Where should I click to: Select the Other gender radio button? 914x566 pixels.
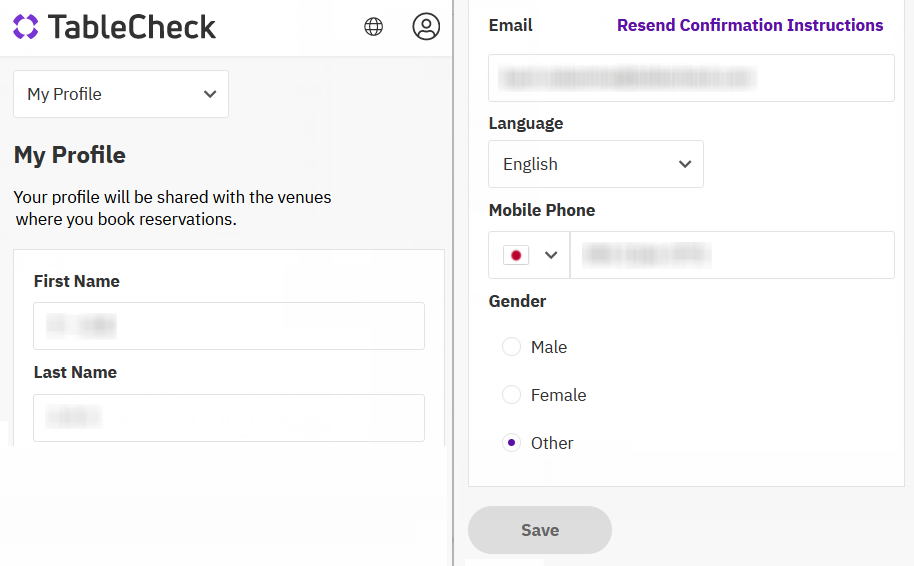[512, 443]
